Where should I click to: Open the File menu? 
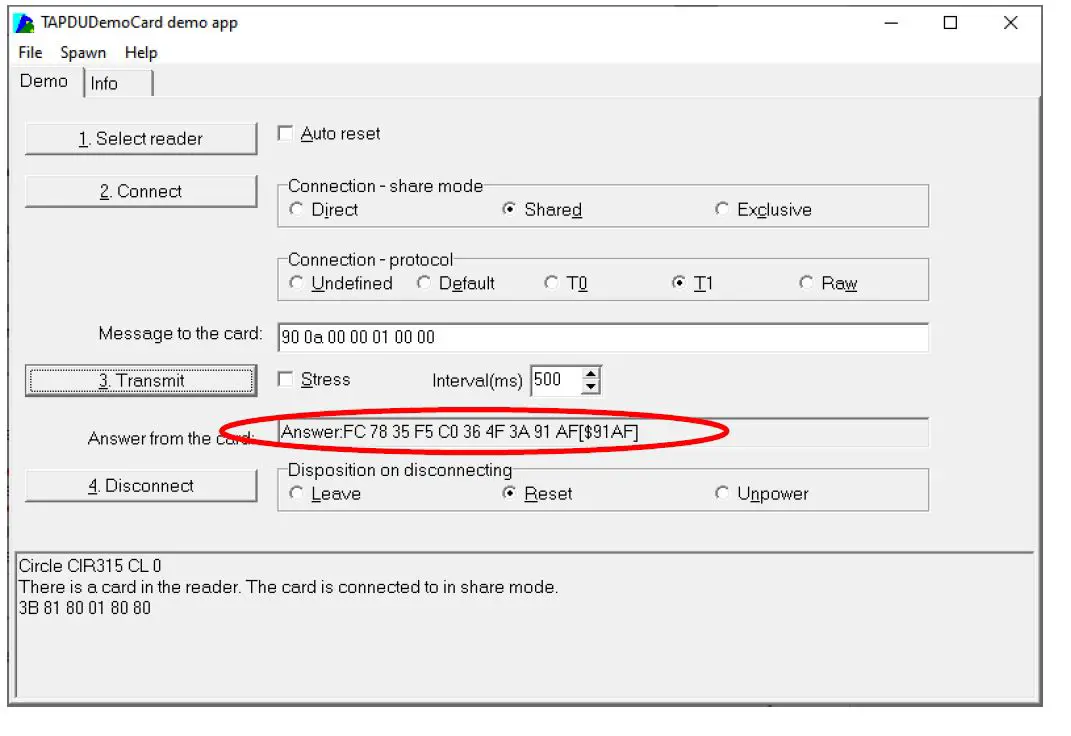30,53
